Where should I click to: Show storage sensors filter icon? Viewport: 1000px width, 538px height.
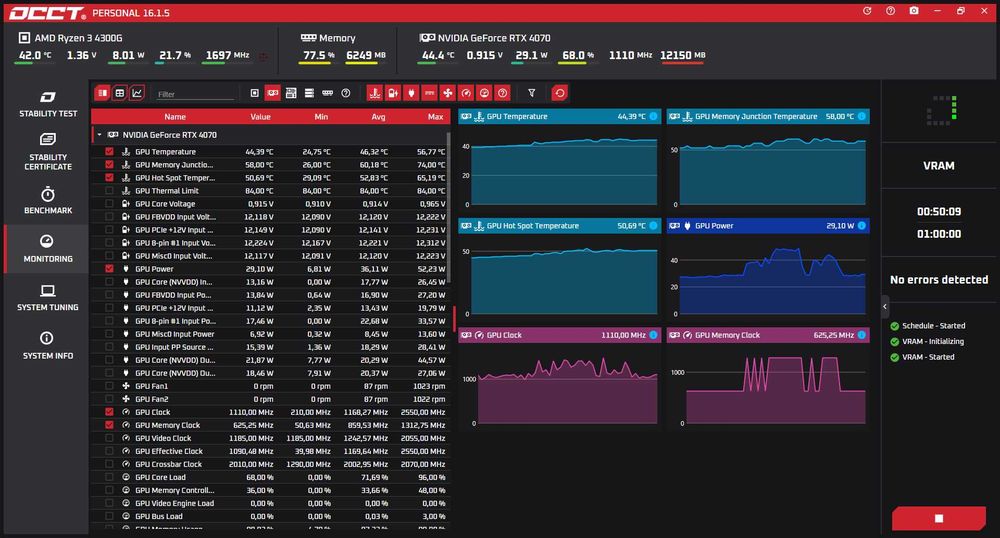(309, 93)
